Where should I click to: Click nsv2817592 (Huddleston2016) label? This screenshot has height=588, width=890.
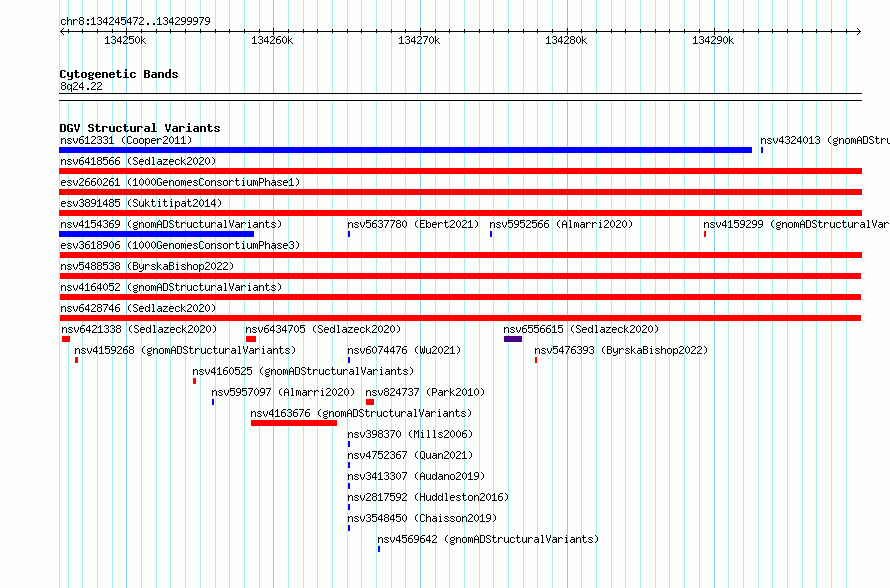click(429, 497)
